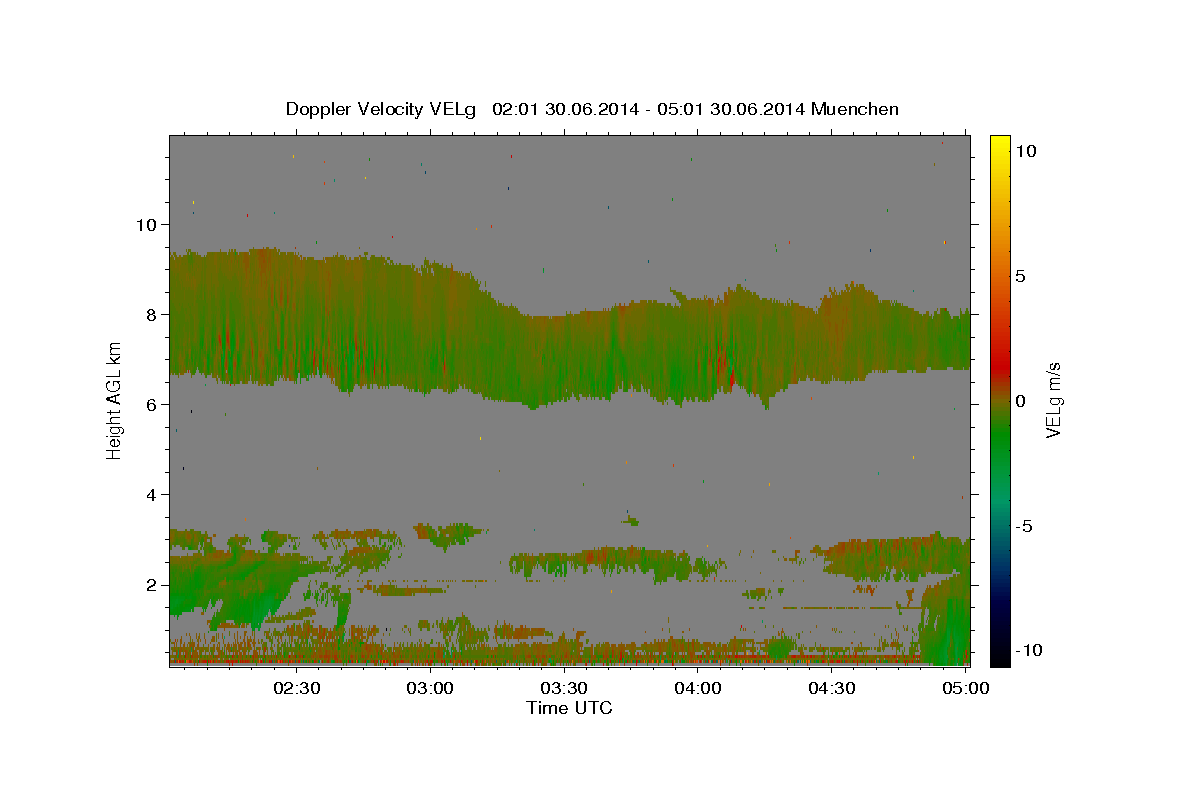Click the 04:00 time tick label
Viewport: 1200px width, 800px height.
pyautogui.click(x=697, y=688)
